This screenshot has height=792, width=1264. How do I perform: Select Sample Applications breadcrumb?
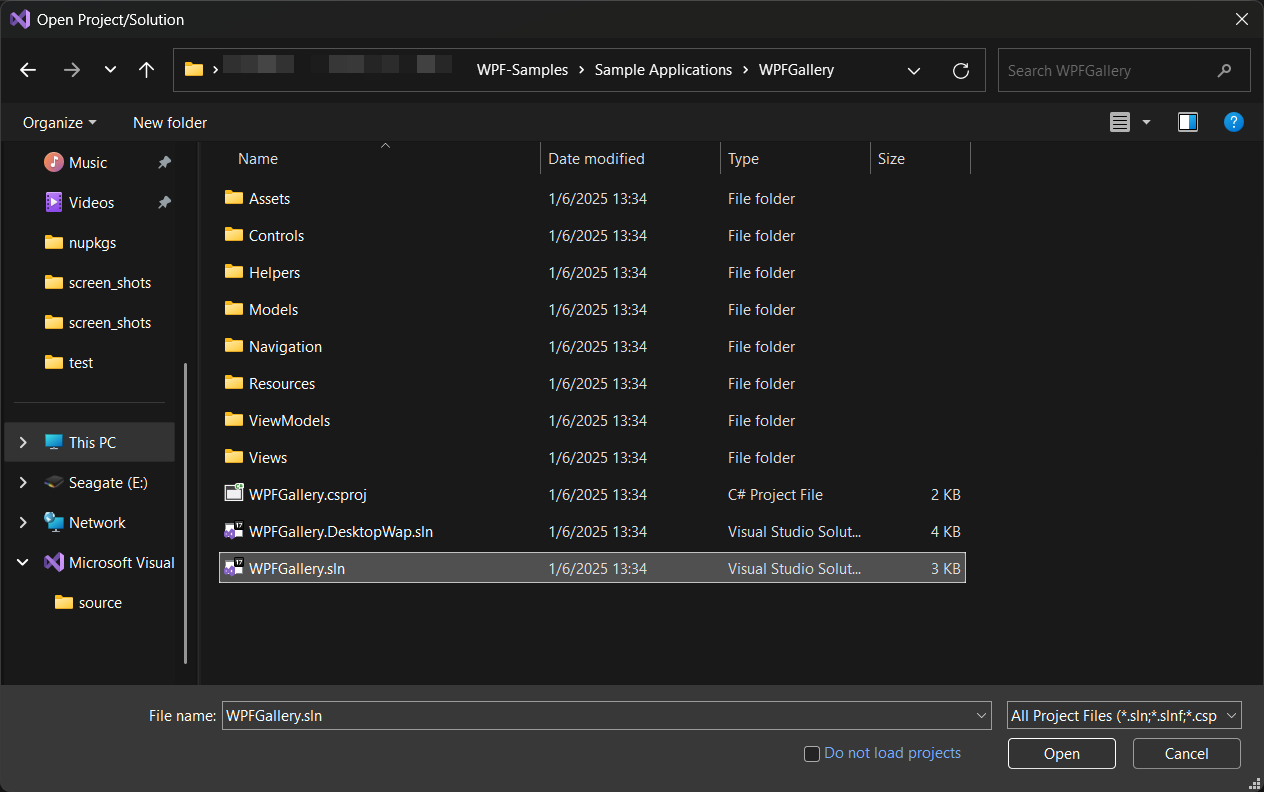tap(663, 70)
